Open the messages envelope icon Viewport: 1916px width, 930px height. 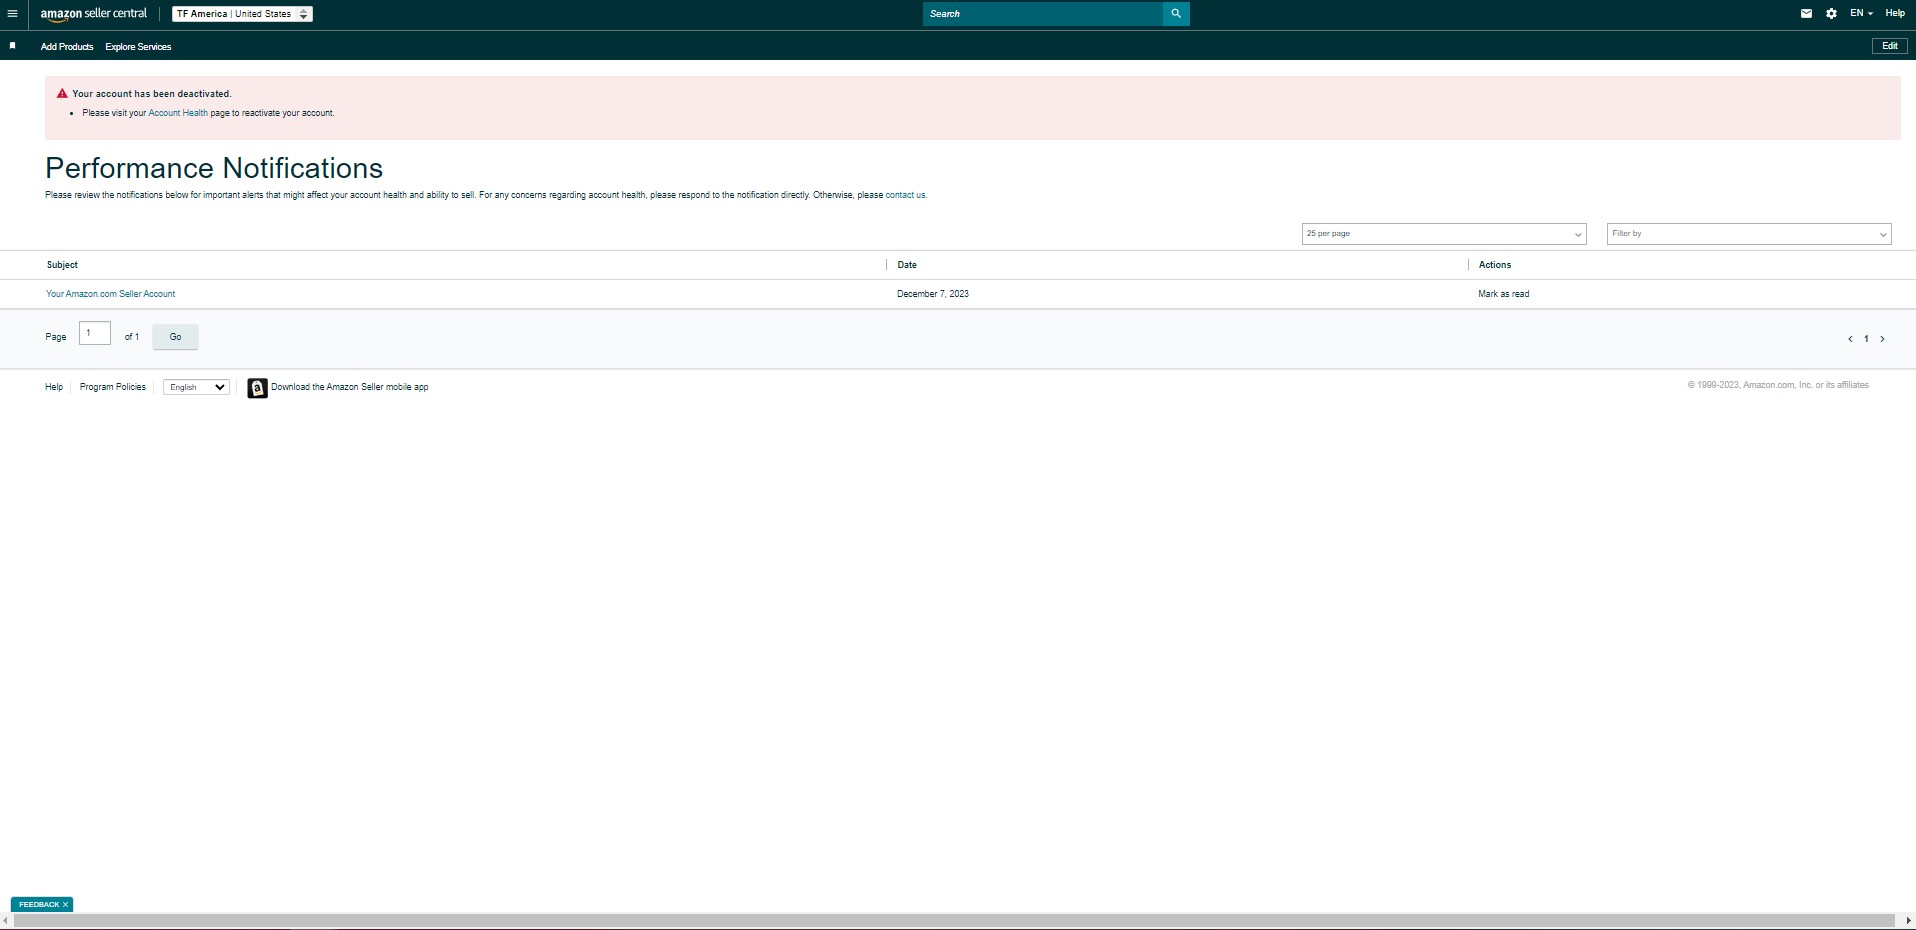click(x=1806, y=14)
